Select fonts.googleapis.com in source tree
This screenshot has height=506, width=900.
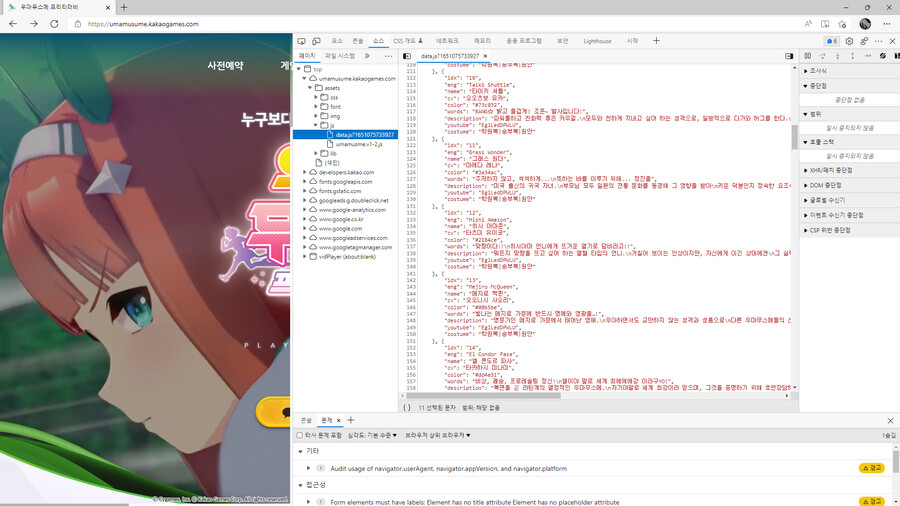(346, 181)
